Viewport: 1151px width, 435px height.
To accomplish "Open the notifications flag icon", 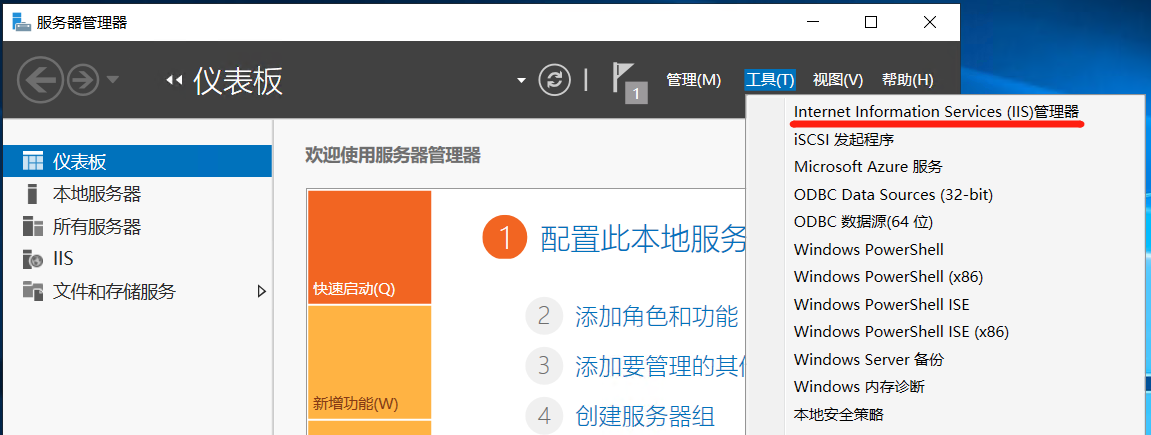I will tap(629, 82).
